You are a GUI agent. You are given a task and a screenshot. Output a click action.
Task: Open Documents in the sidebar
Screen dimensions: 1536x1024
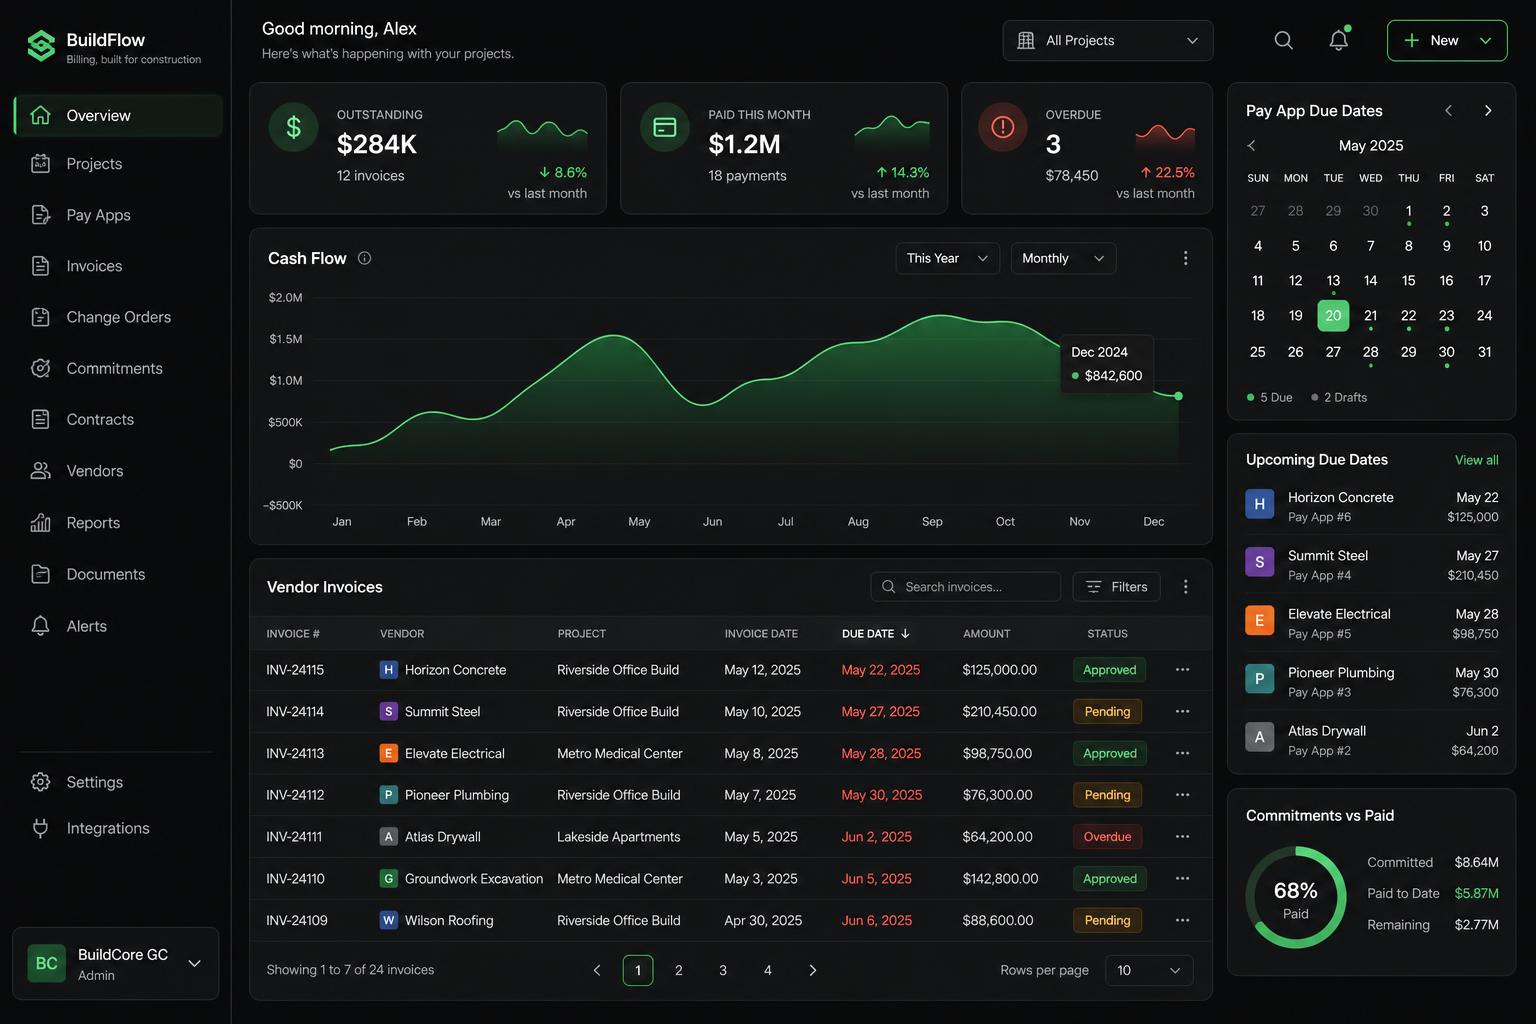(x=118, y=574)
